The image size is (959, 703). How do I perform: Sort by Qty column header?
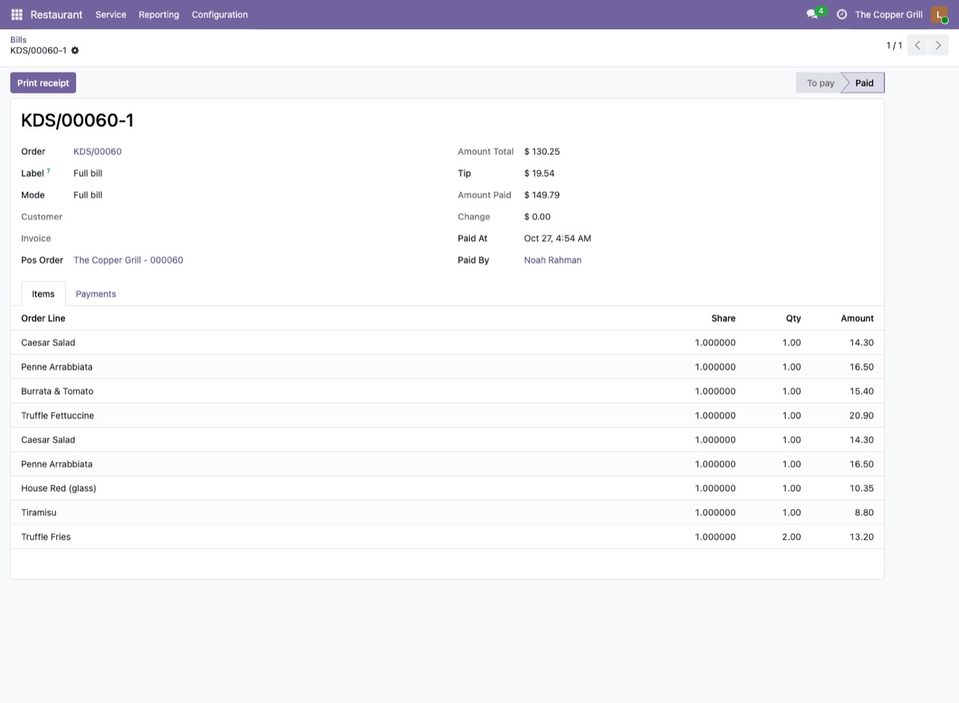point(793,318)
